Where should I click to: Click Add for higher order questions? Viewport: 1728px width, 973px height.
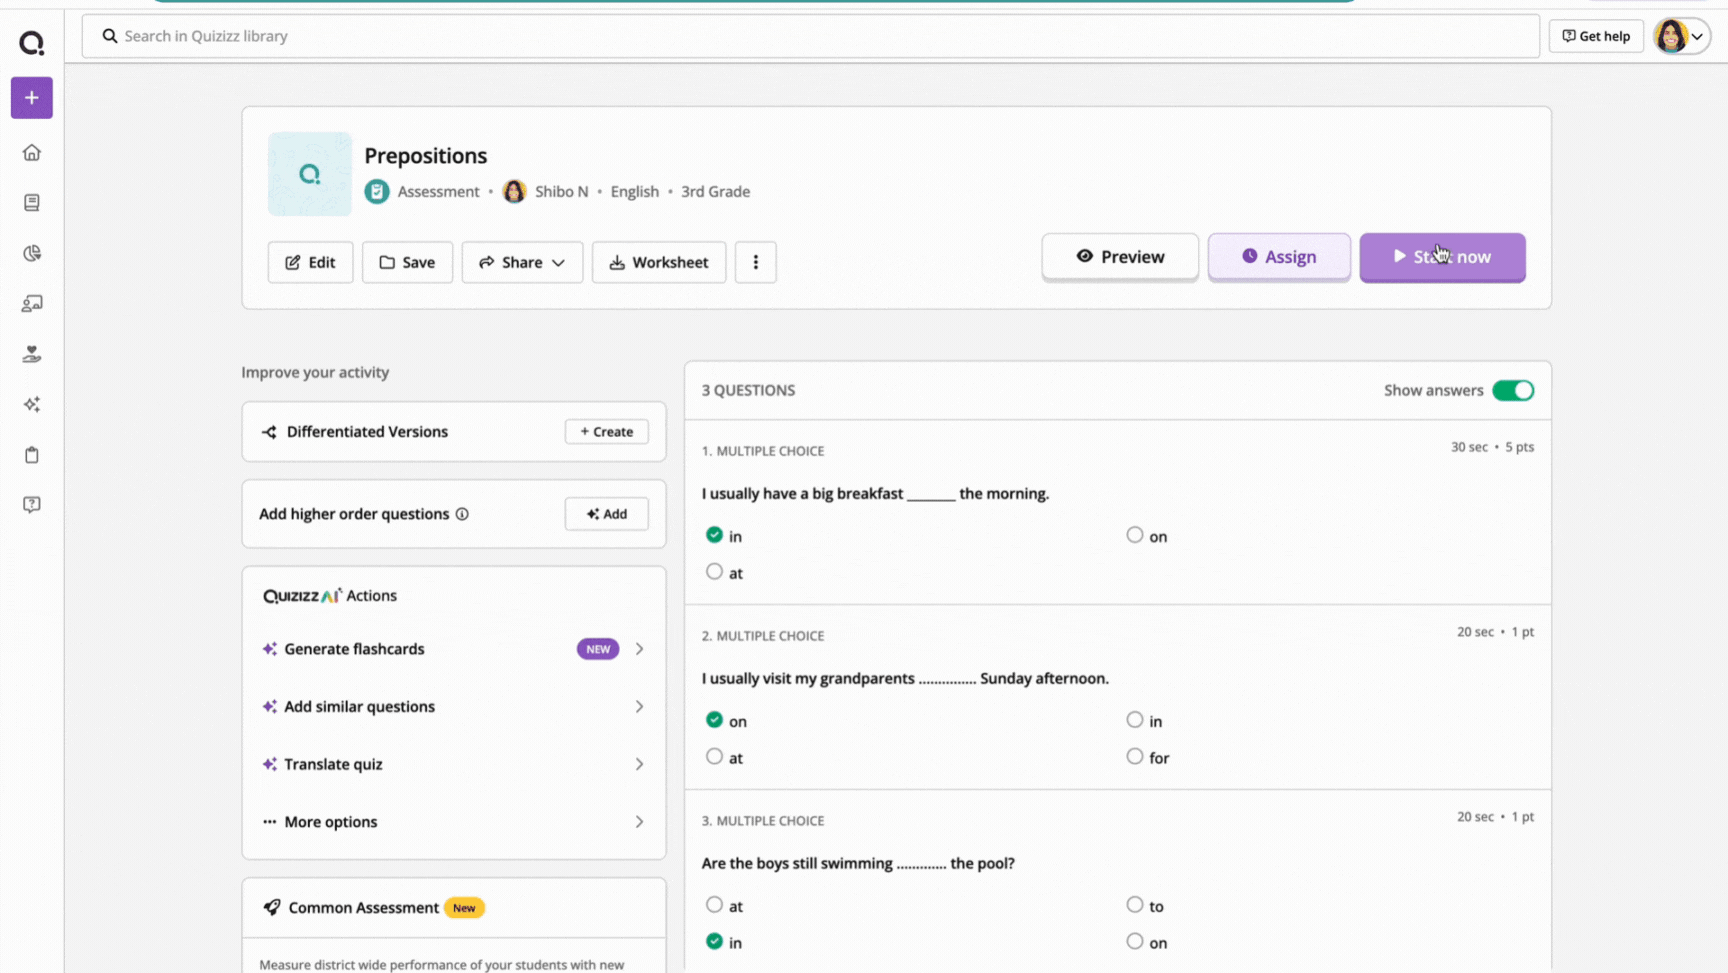pos(607,514)
